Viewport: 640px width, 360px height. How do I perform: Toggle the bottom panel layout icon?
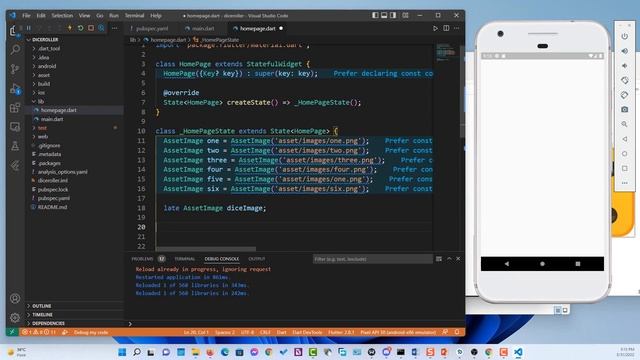click(384, 16)
